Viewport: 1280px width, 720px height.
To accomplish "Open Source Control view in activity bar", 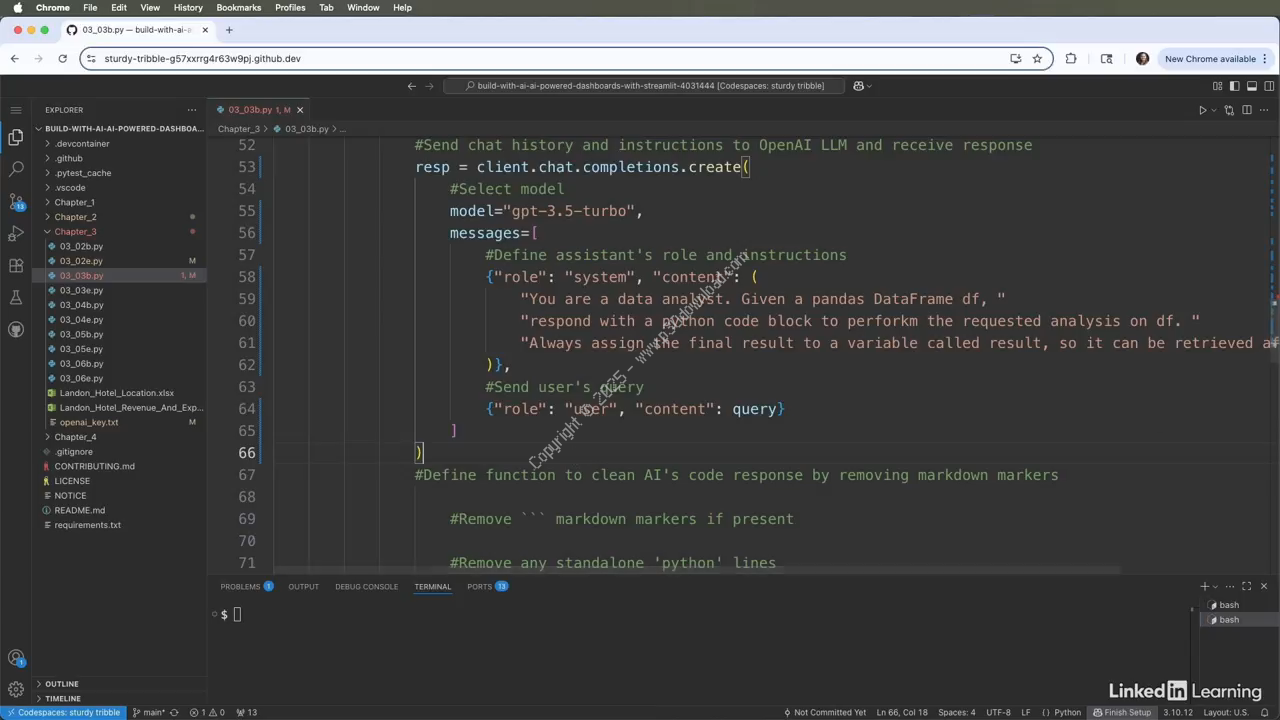I will [16, 202].
